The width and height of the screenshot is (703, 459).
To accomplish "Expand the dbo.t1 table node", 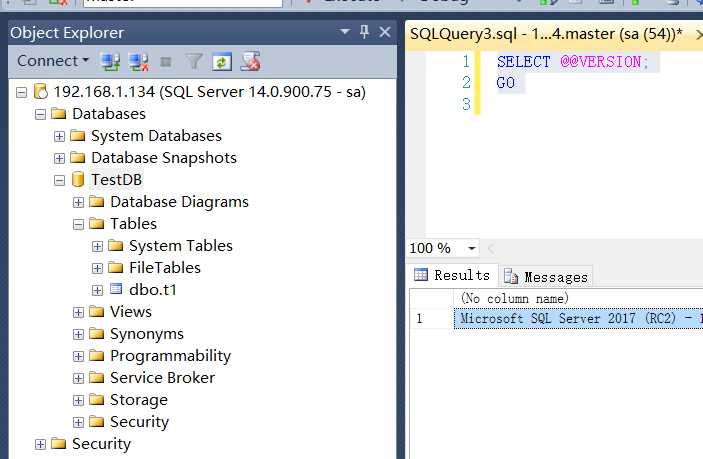I will 97,290.
